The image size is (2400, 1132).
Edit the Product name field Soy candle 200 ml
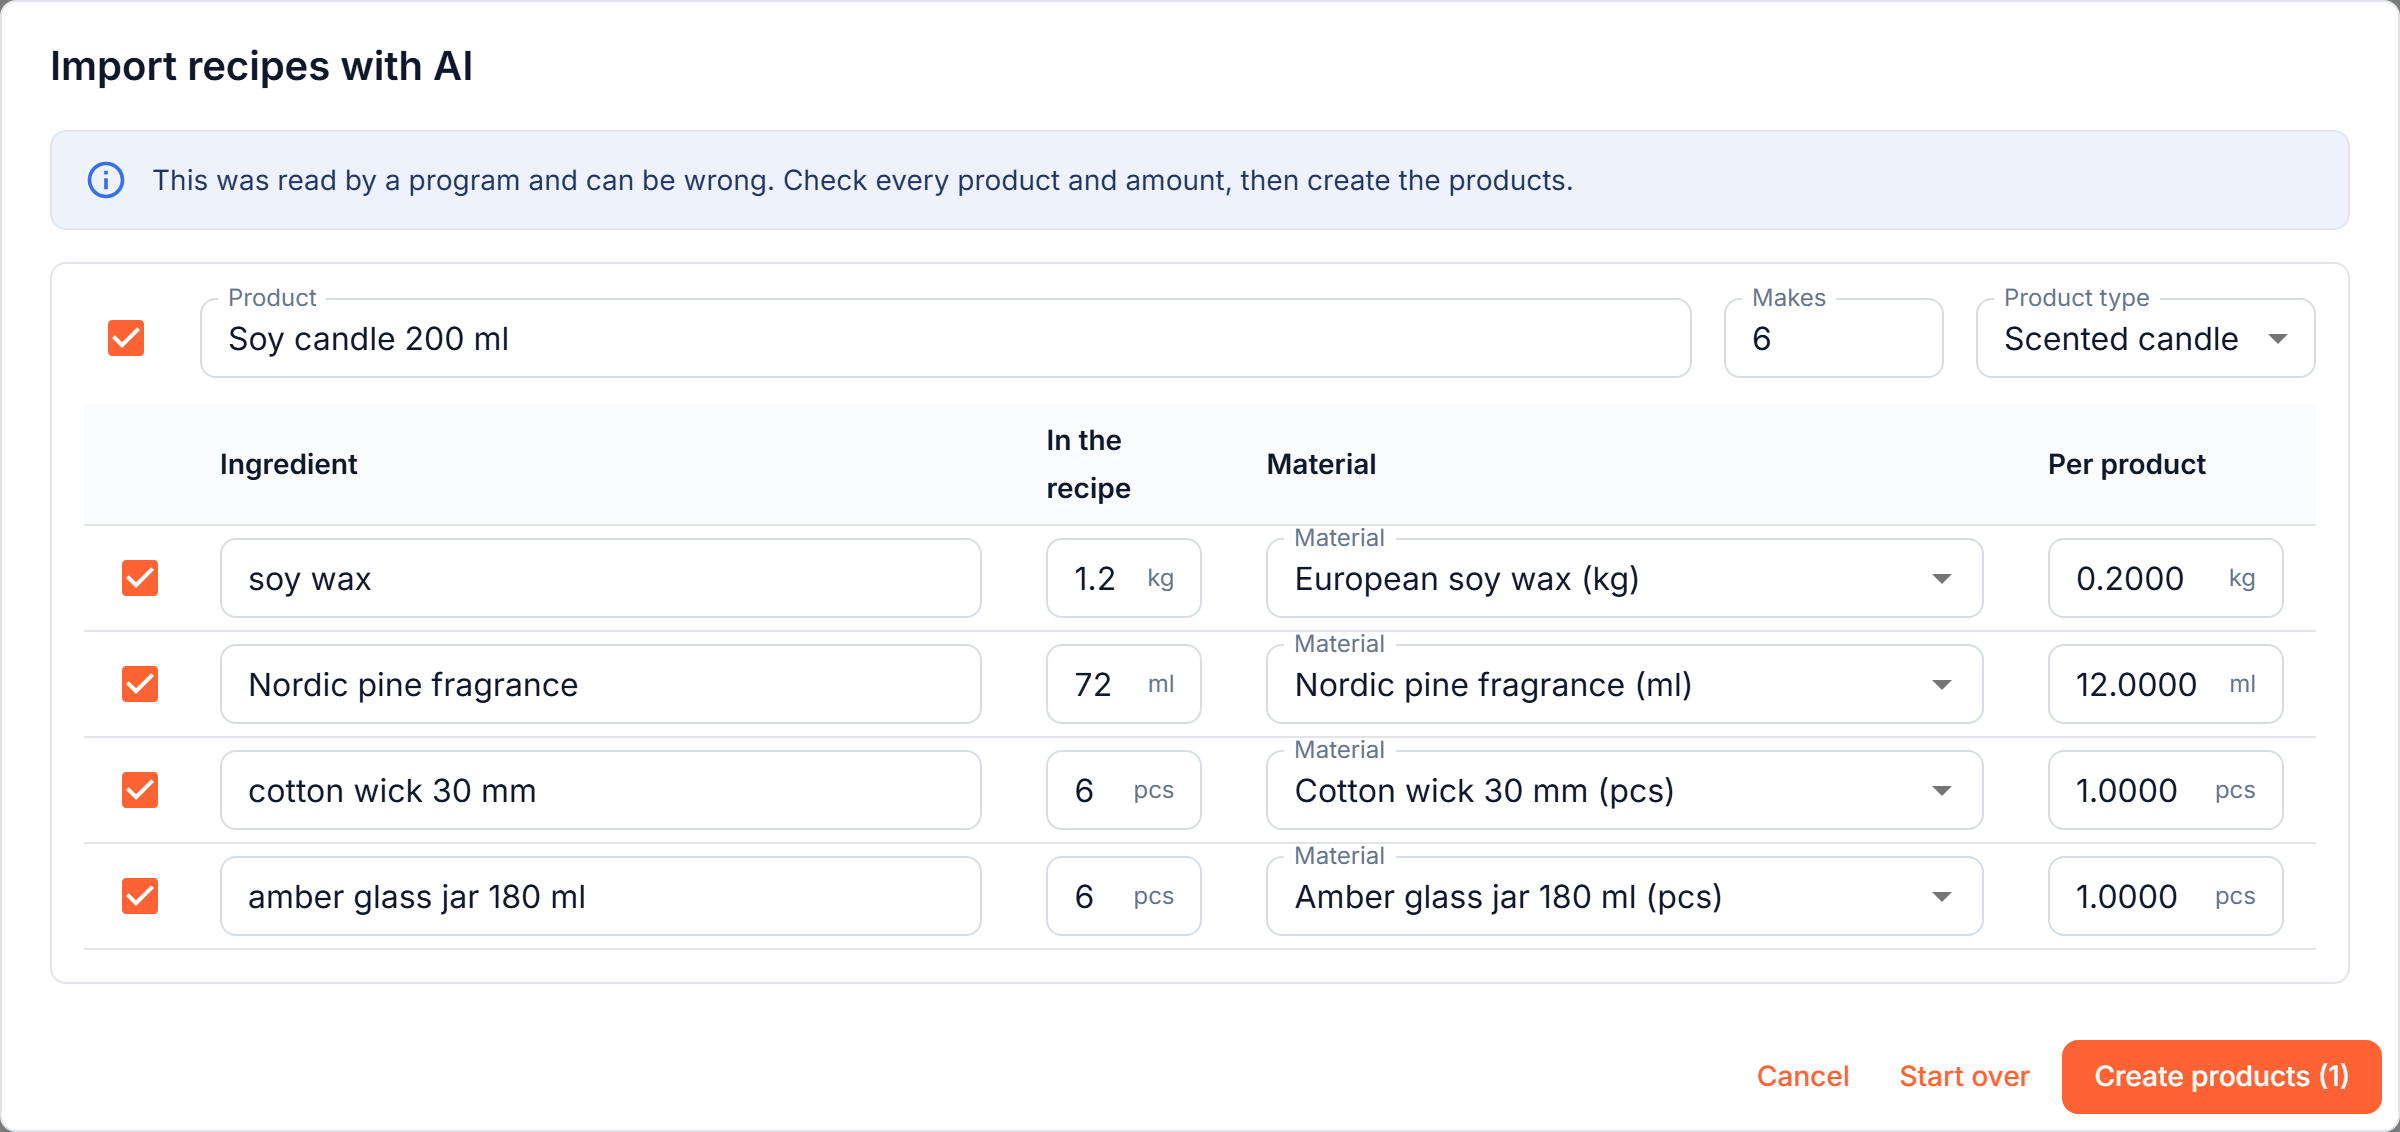click(945, 338)
